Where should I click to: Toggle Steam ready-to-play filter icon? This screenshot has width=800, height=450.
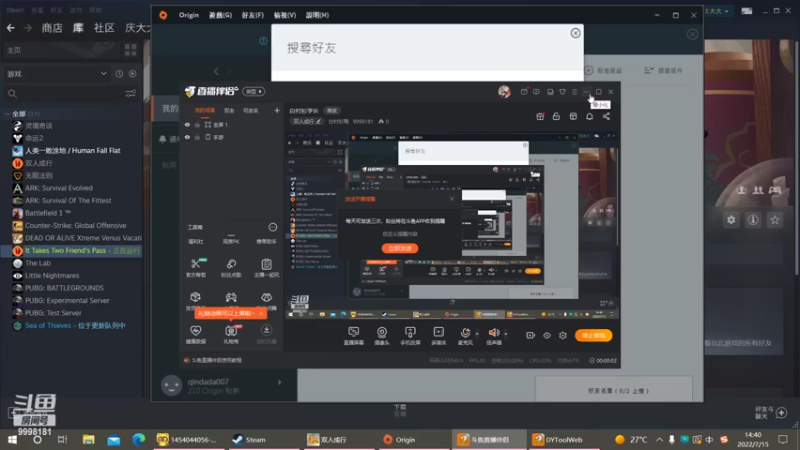pos(133,74)
